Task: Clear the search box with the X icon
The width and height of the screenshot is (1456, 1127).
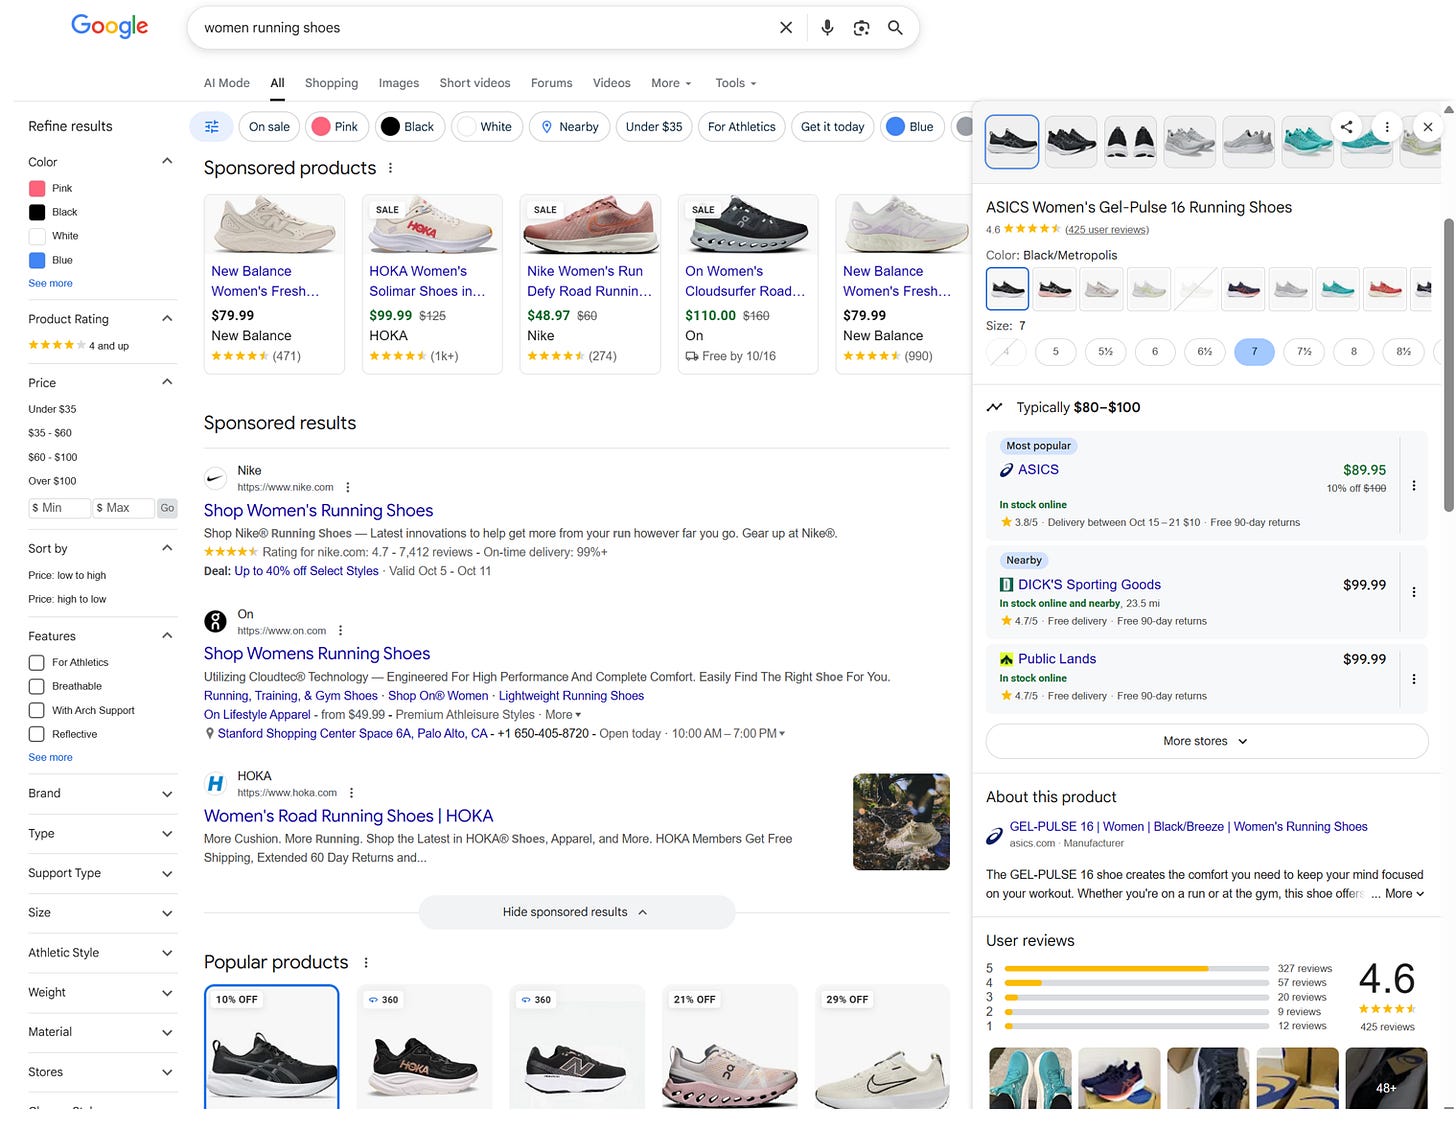Action: pyautogui.click(x=786, y=28)
